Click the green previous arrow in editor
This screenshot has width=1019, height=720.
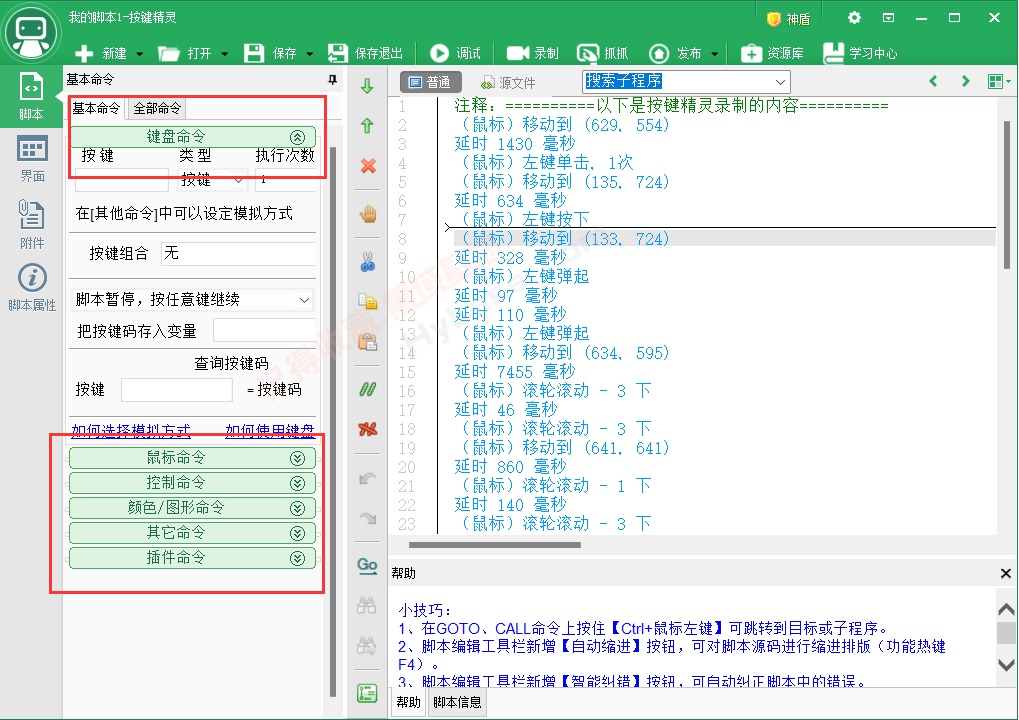click(933, 81)
